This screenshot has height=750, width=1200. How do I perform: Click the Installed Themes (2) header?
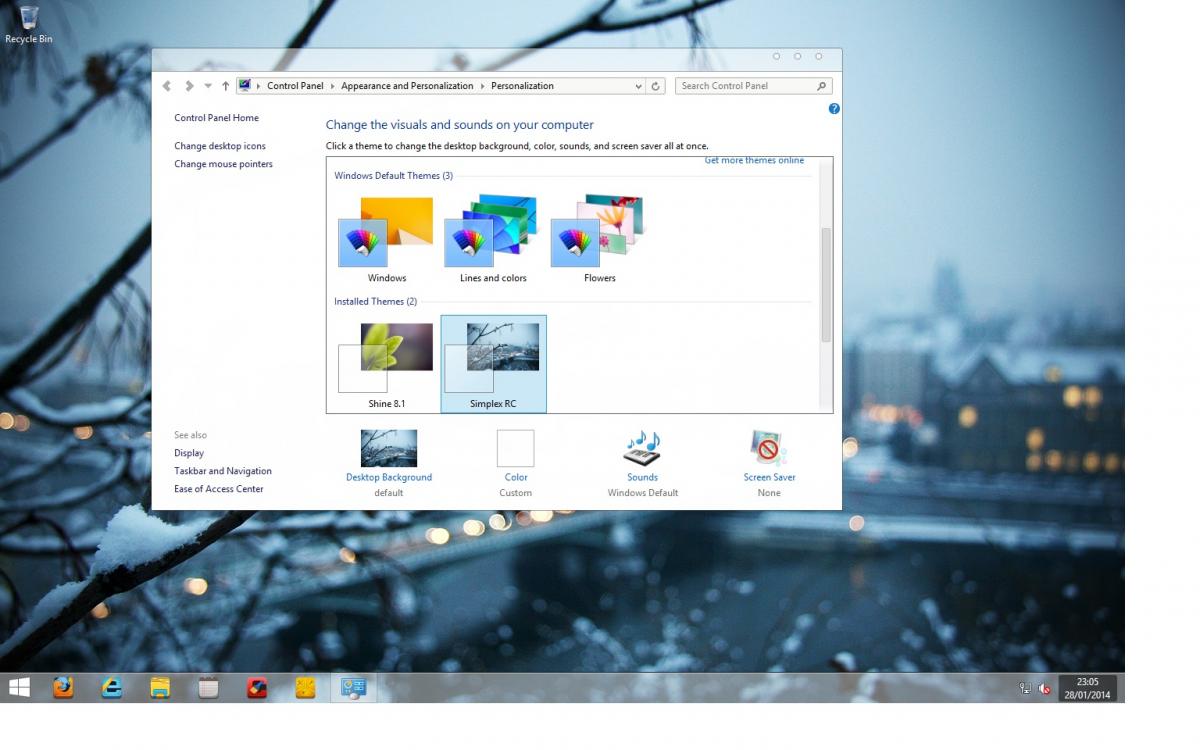(375, 301)
